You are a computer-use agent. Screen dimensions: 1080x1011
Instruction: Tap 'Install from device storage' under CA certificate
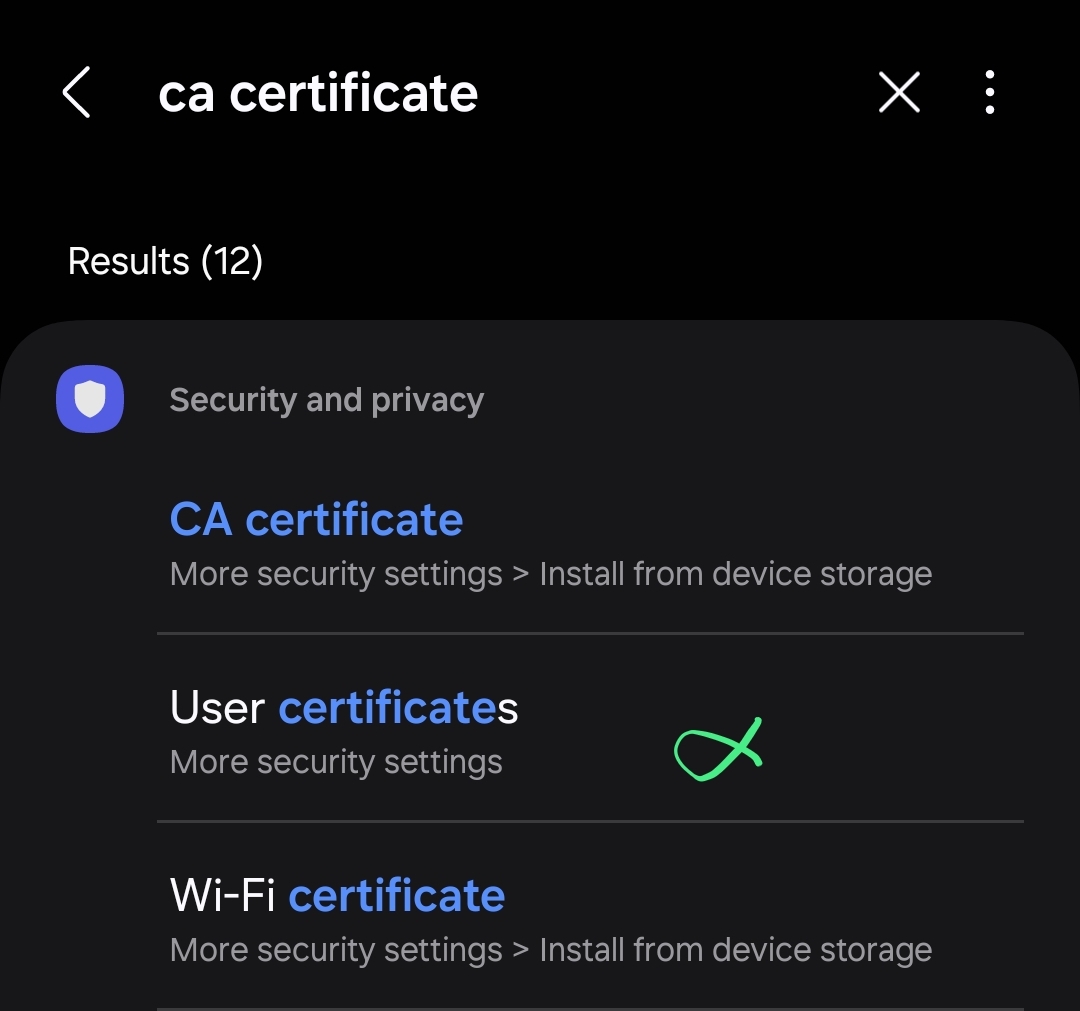click(736, 574)
